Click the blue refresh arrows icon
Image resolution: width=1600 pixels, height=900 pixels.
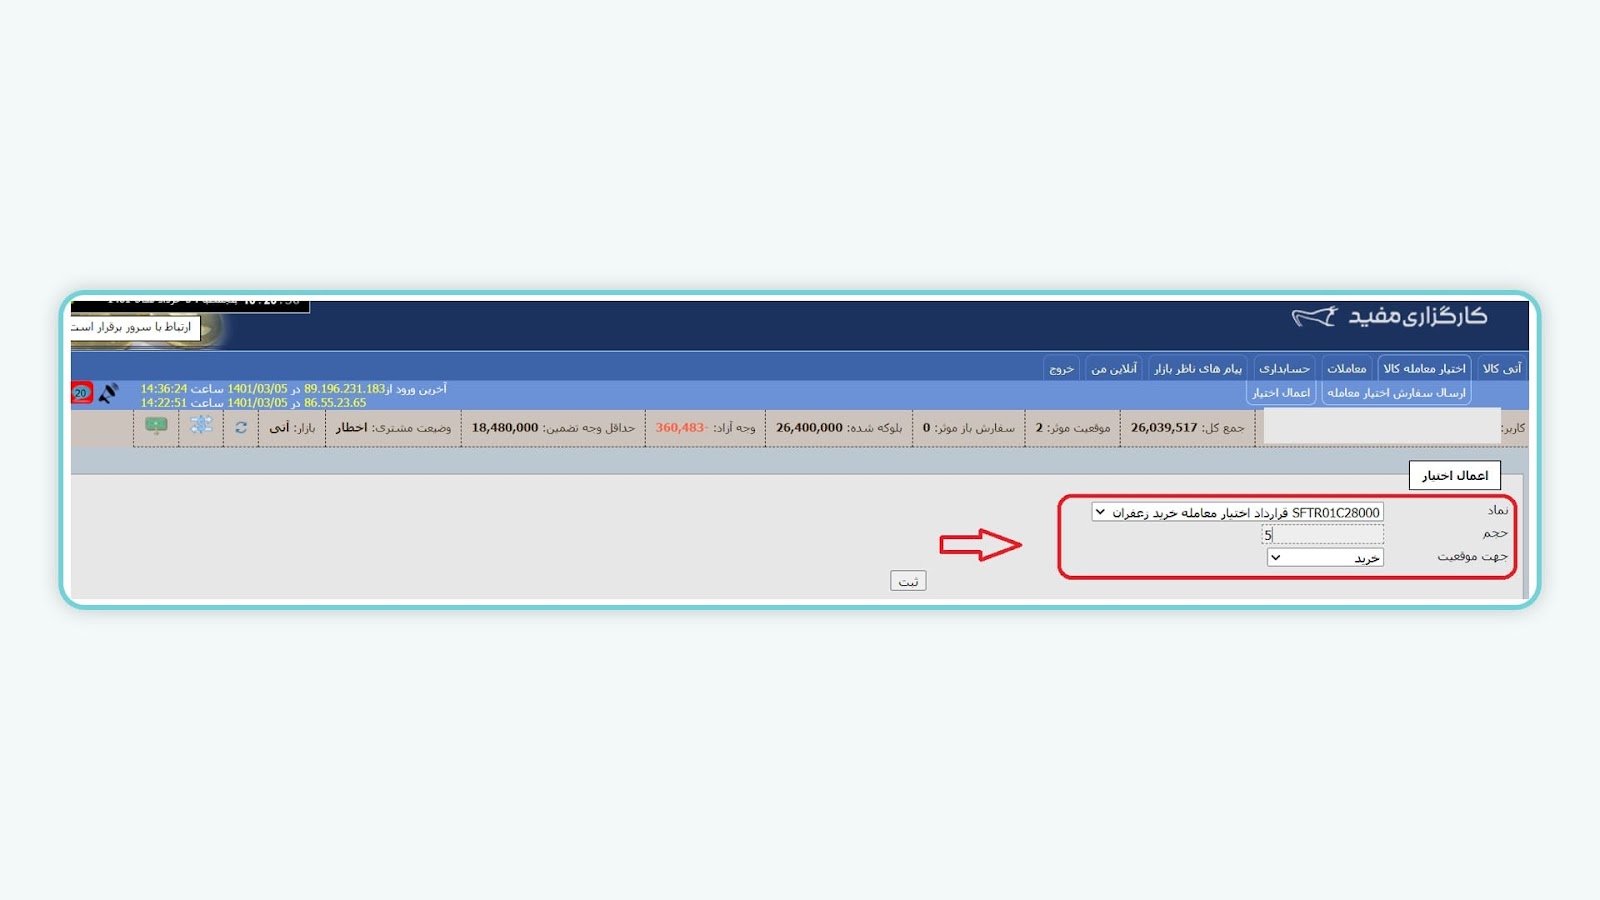[x=241, y=427]
